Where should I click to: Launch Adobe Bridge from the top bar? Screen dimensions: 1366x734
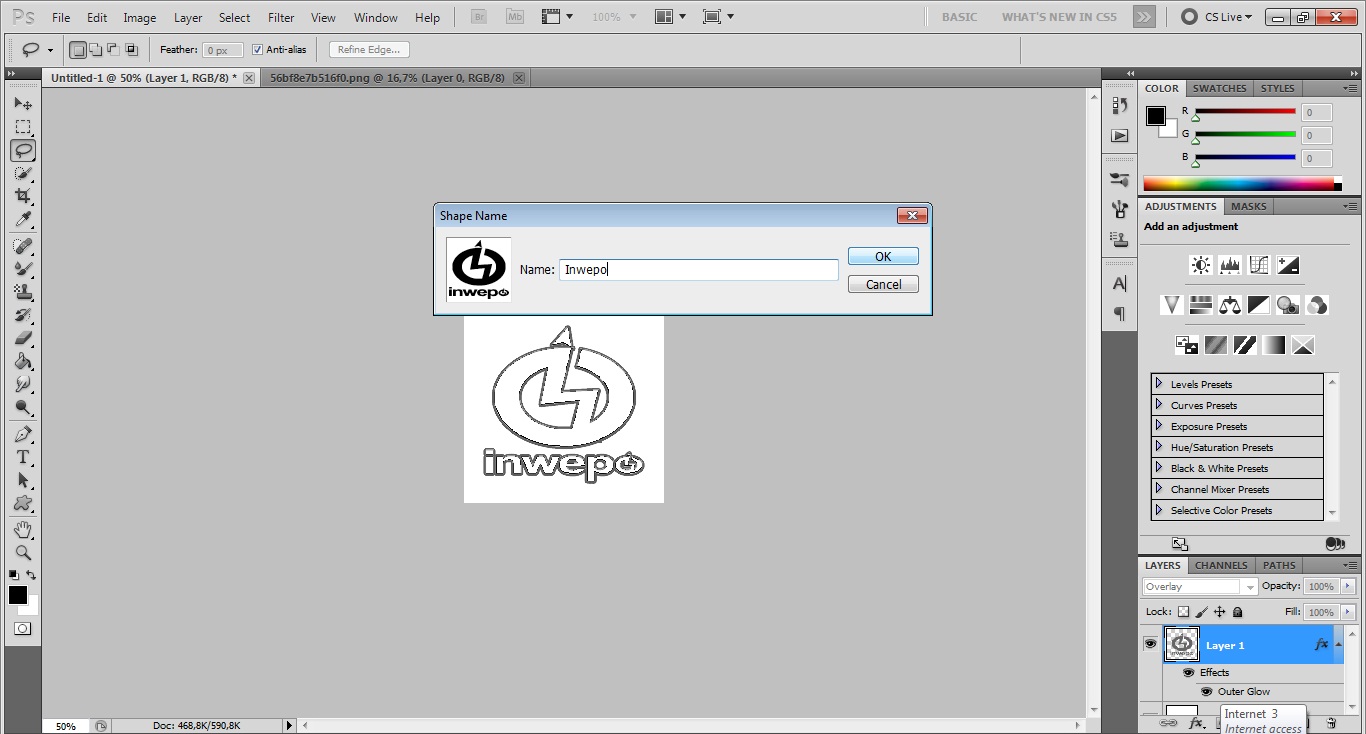478,17
